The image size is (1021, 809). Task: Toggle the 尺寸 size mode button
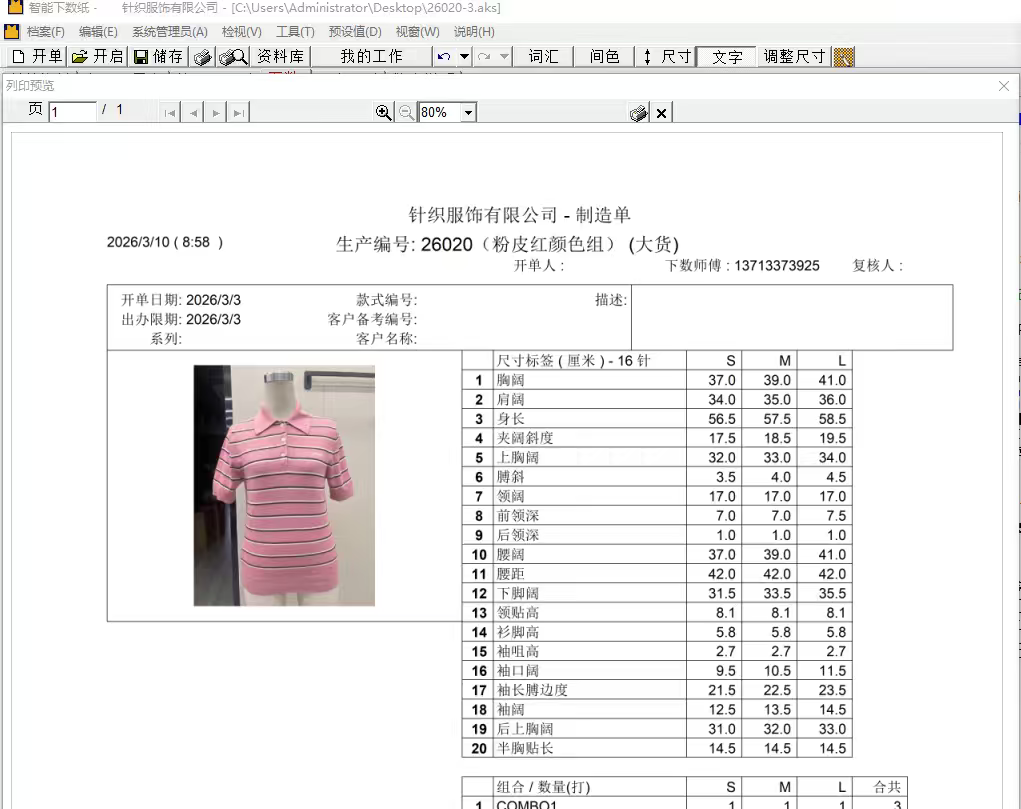point(666,57)
